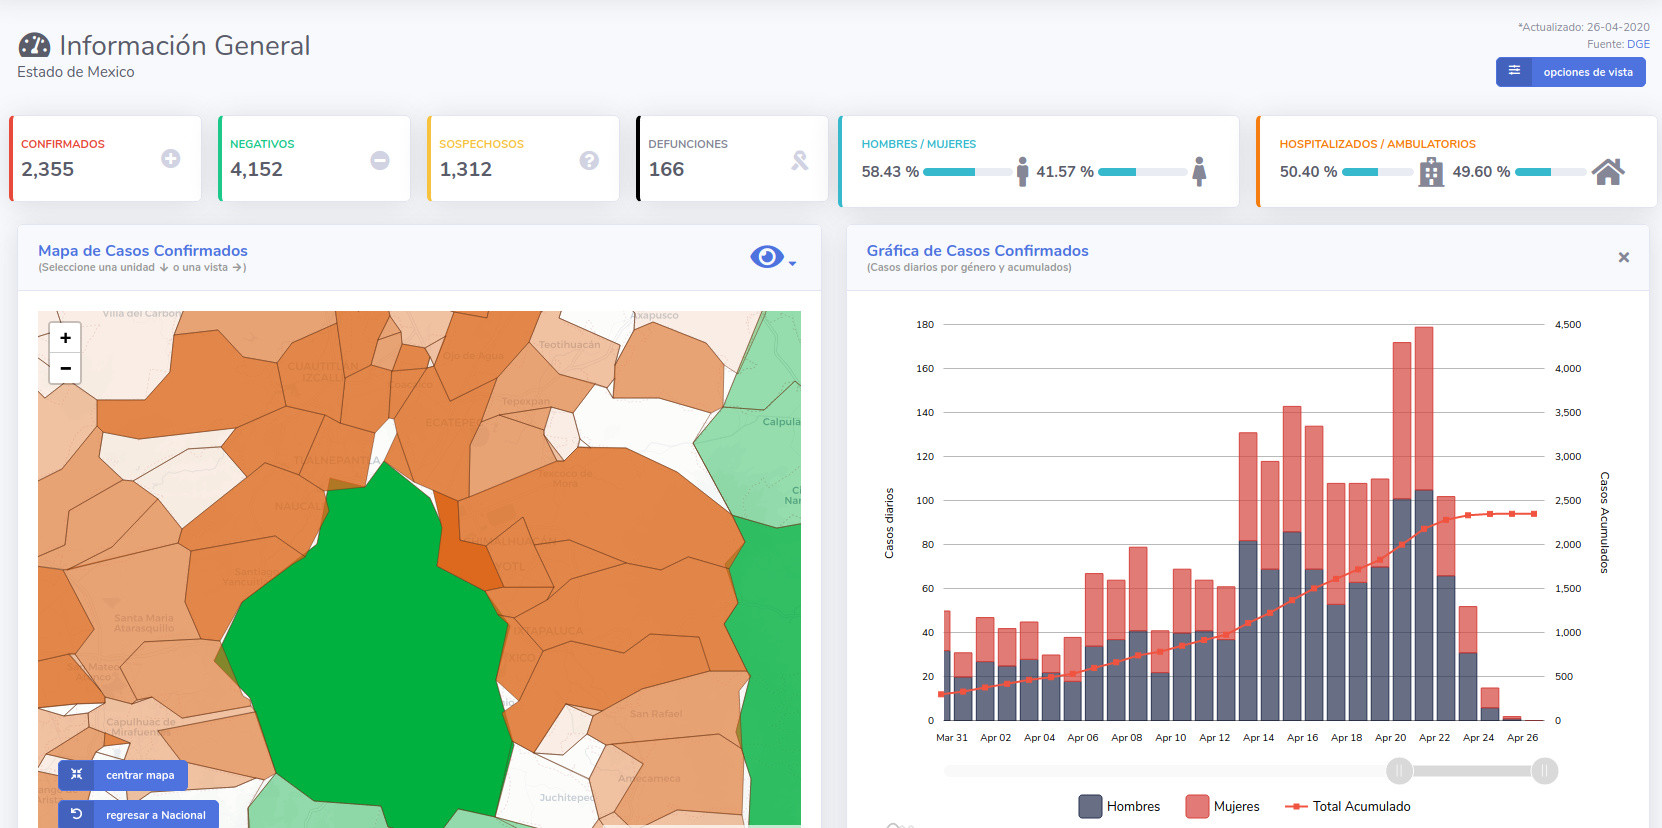The height and width of the screenshot is (828, 1662).
Task: Click the Apr 14 axis label
Action: pos(1258,738)
